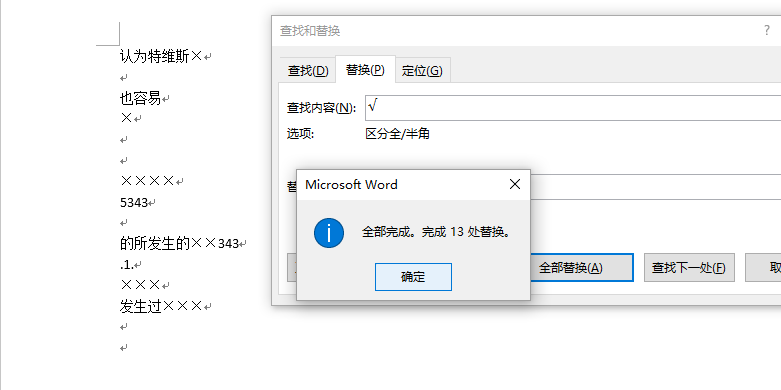
Task: Click the 查找和替换 dialog title
Action: click(x=310, y=31)
